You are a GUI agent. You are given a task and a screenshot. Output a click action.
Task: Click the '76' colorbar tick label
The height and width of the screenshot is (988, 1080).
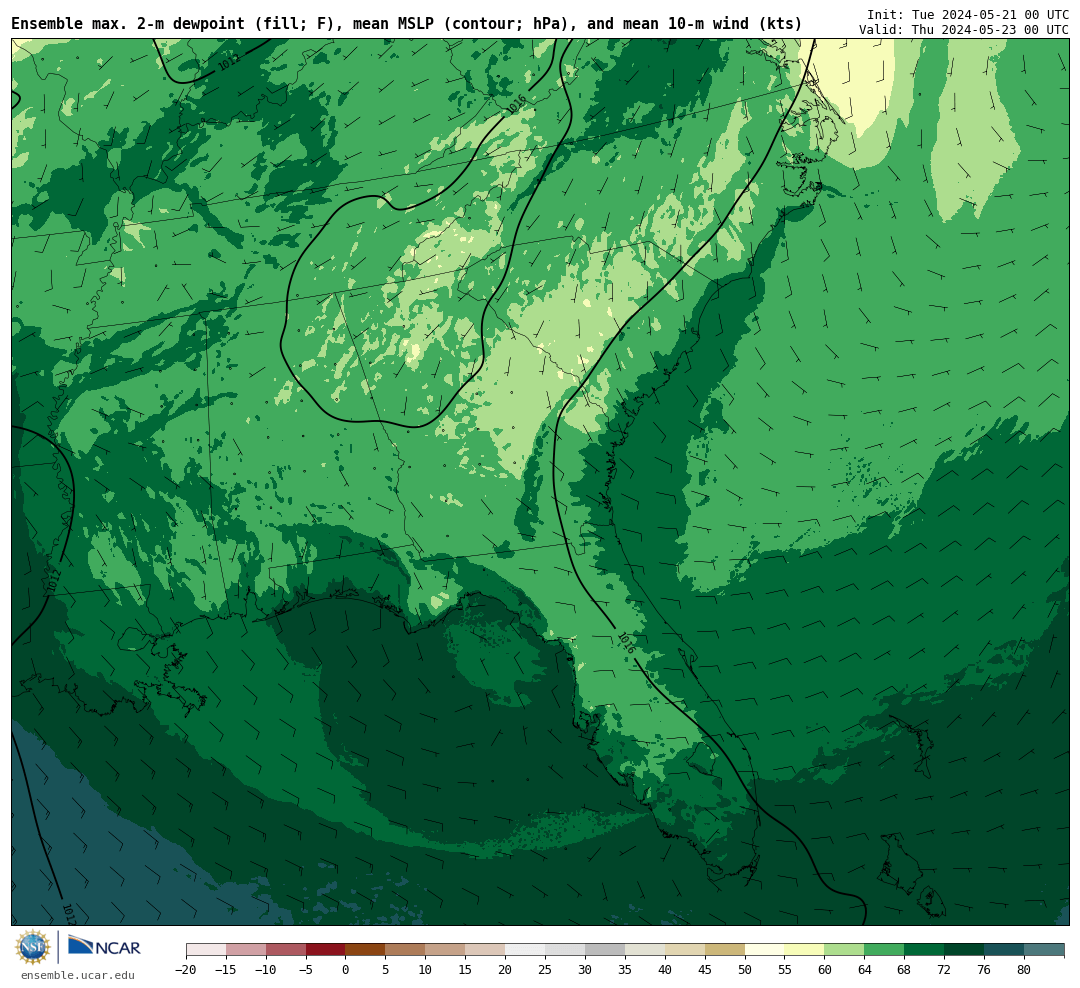tap(985, 970)
